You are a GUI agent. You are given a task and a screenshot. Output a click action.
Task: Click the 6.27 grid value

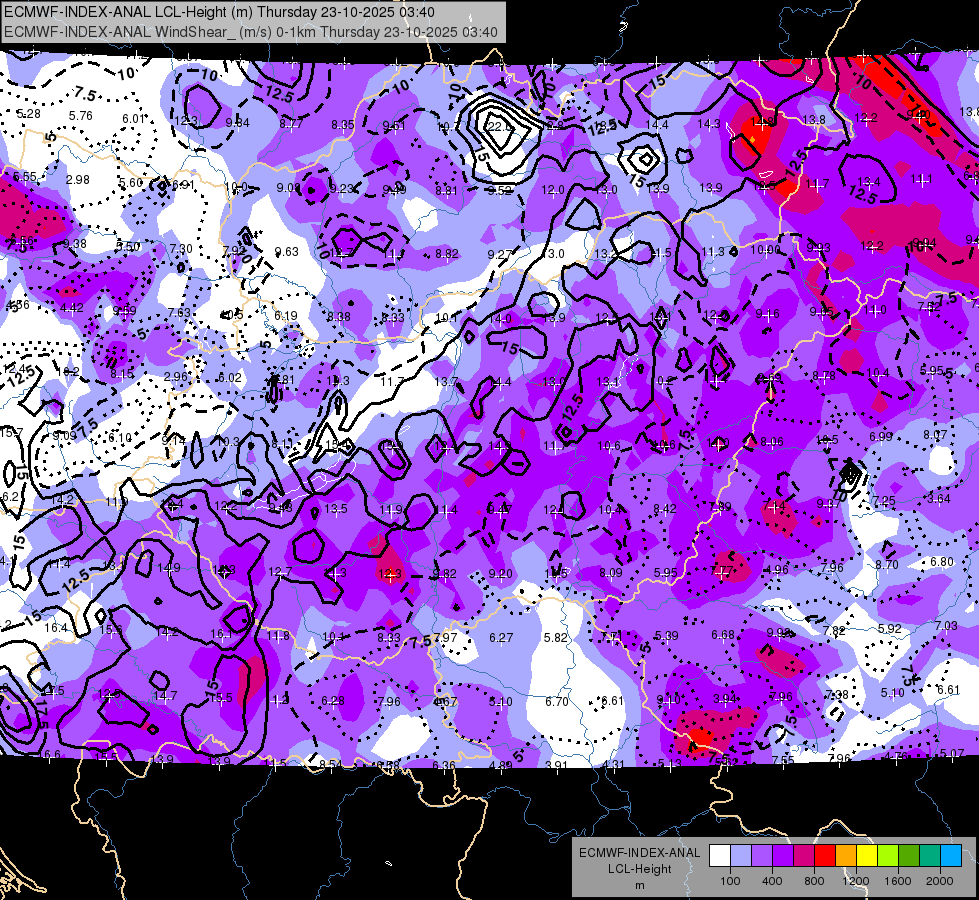[x=501, y=638]
